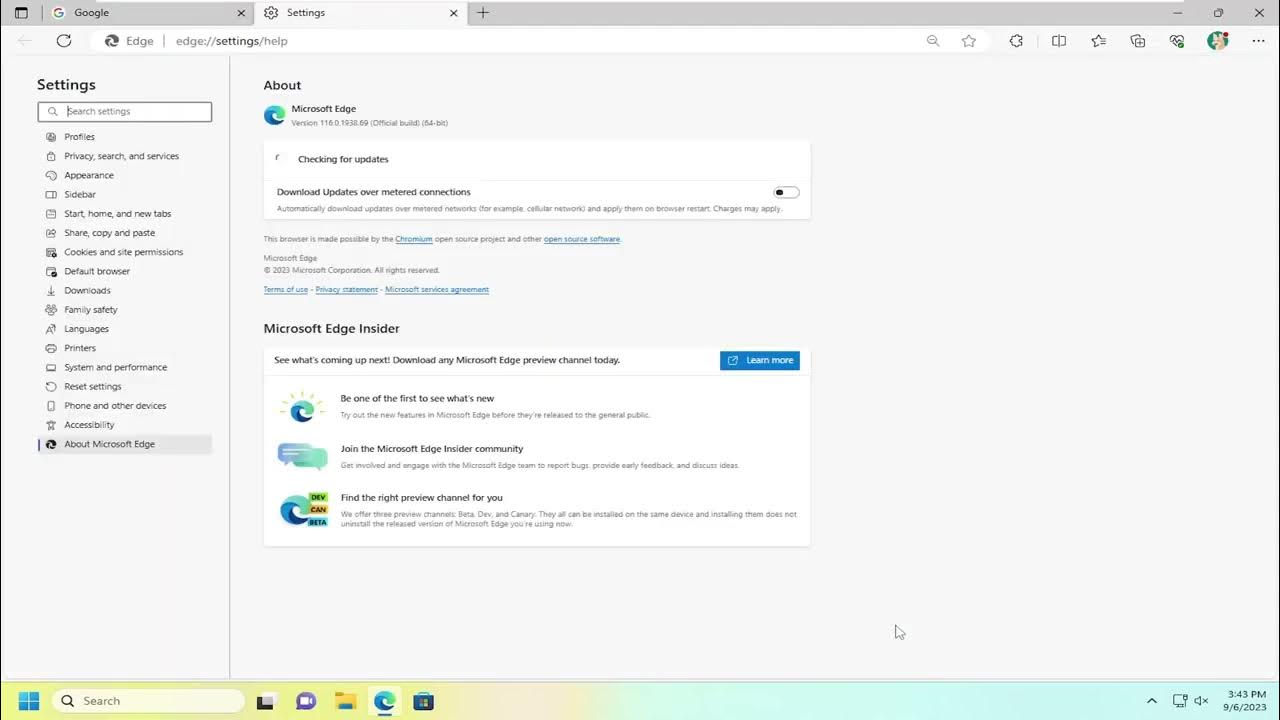Viewport: 1280px width, 720px height.
Task: Open the open source software link
Action: [582, 239]
